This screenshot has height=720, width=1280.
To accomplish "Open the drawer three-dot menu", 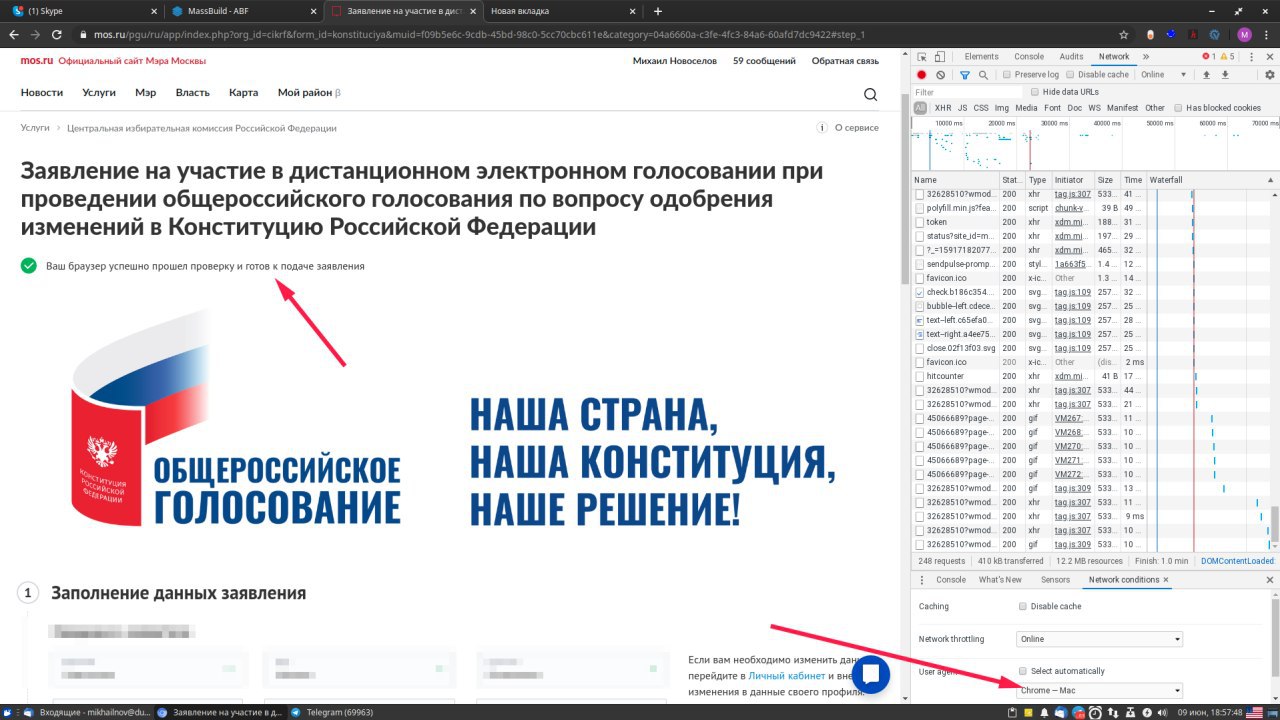I will pyautogui.click(x=923, y=580).
